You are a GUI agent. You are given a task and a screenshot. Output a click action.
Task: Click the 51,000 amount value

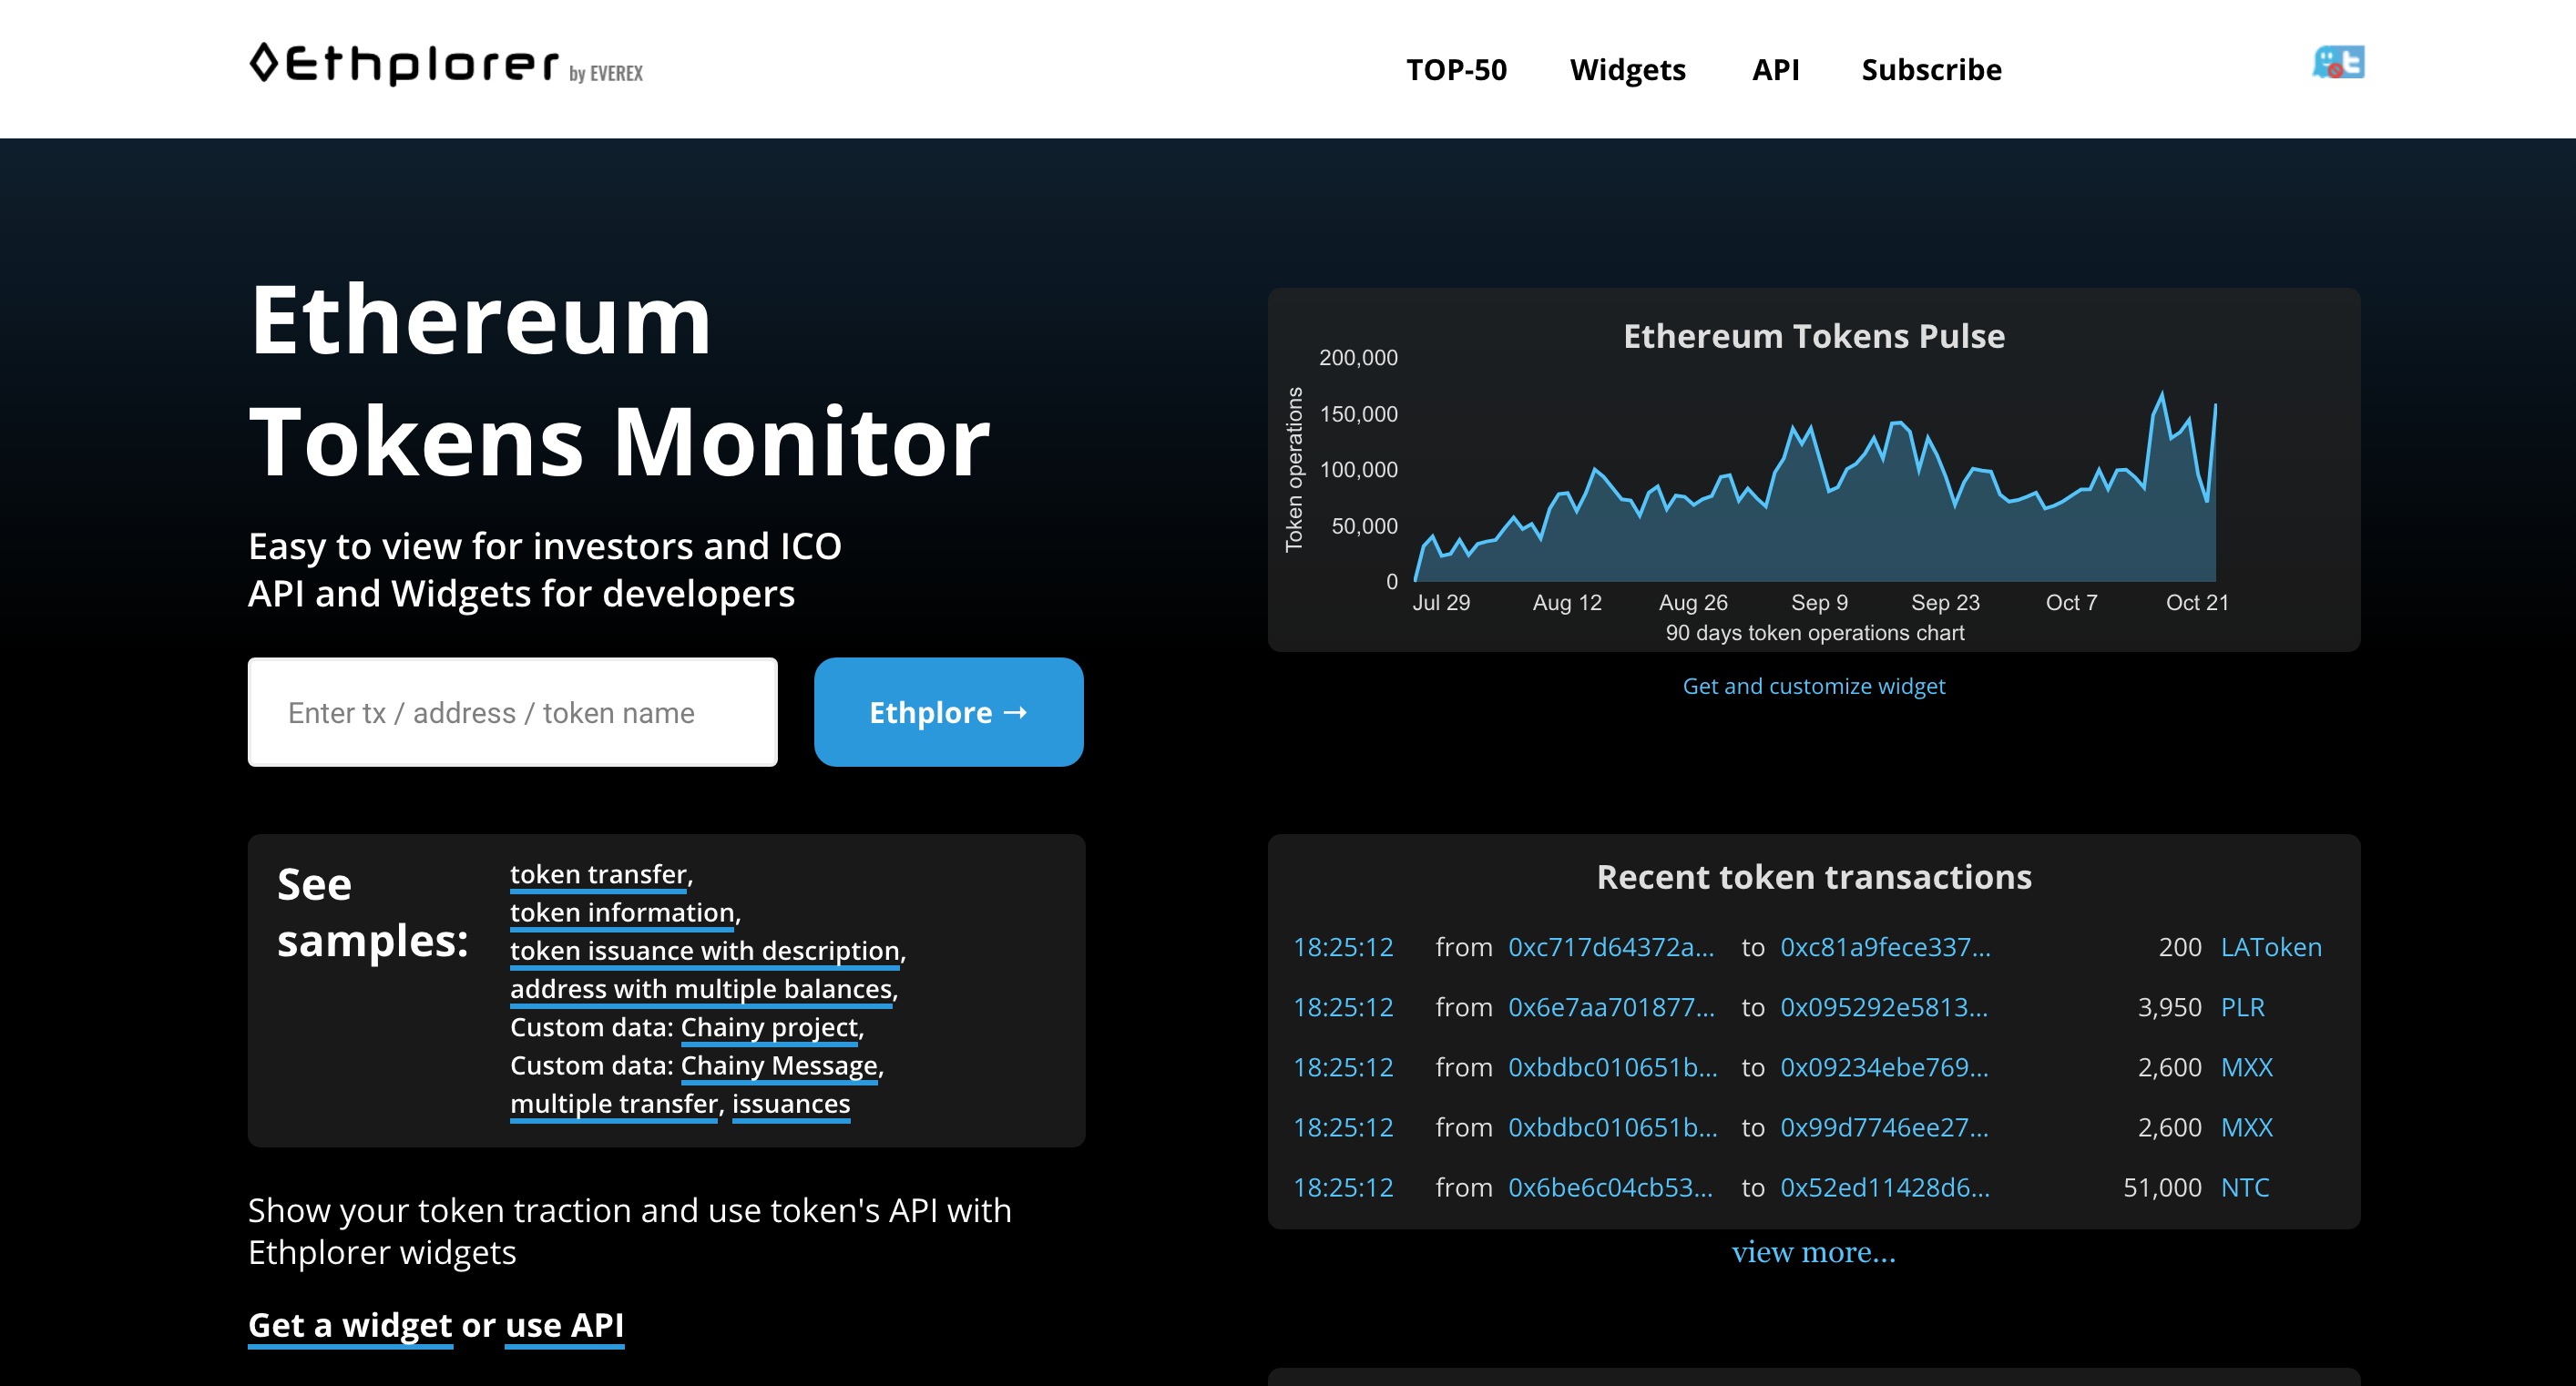[x=2162, y=1187]
